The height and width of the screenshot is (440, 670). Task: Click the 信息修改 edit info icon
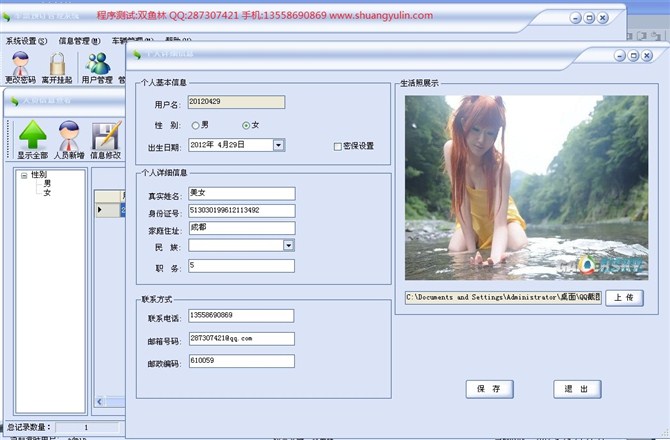[x=105, y=136]
